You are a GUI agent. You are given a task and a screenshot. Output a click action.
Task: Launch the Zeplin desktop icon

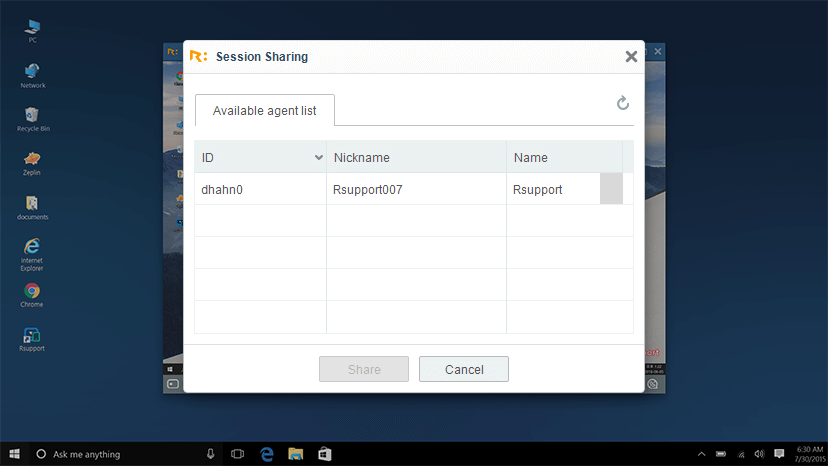tap(32, 163)
